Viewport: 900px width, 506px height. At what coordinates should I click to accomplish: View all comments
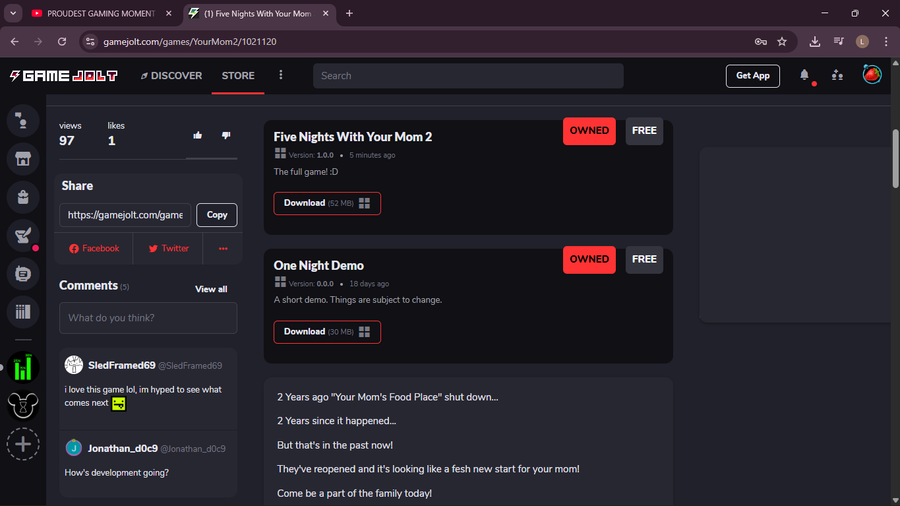(211, 289)
